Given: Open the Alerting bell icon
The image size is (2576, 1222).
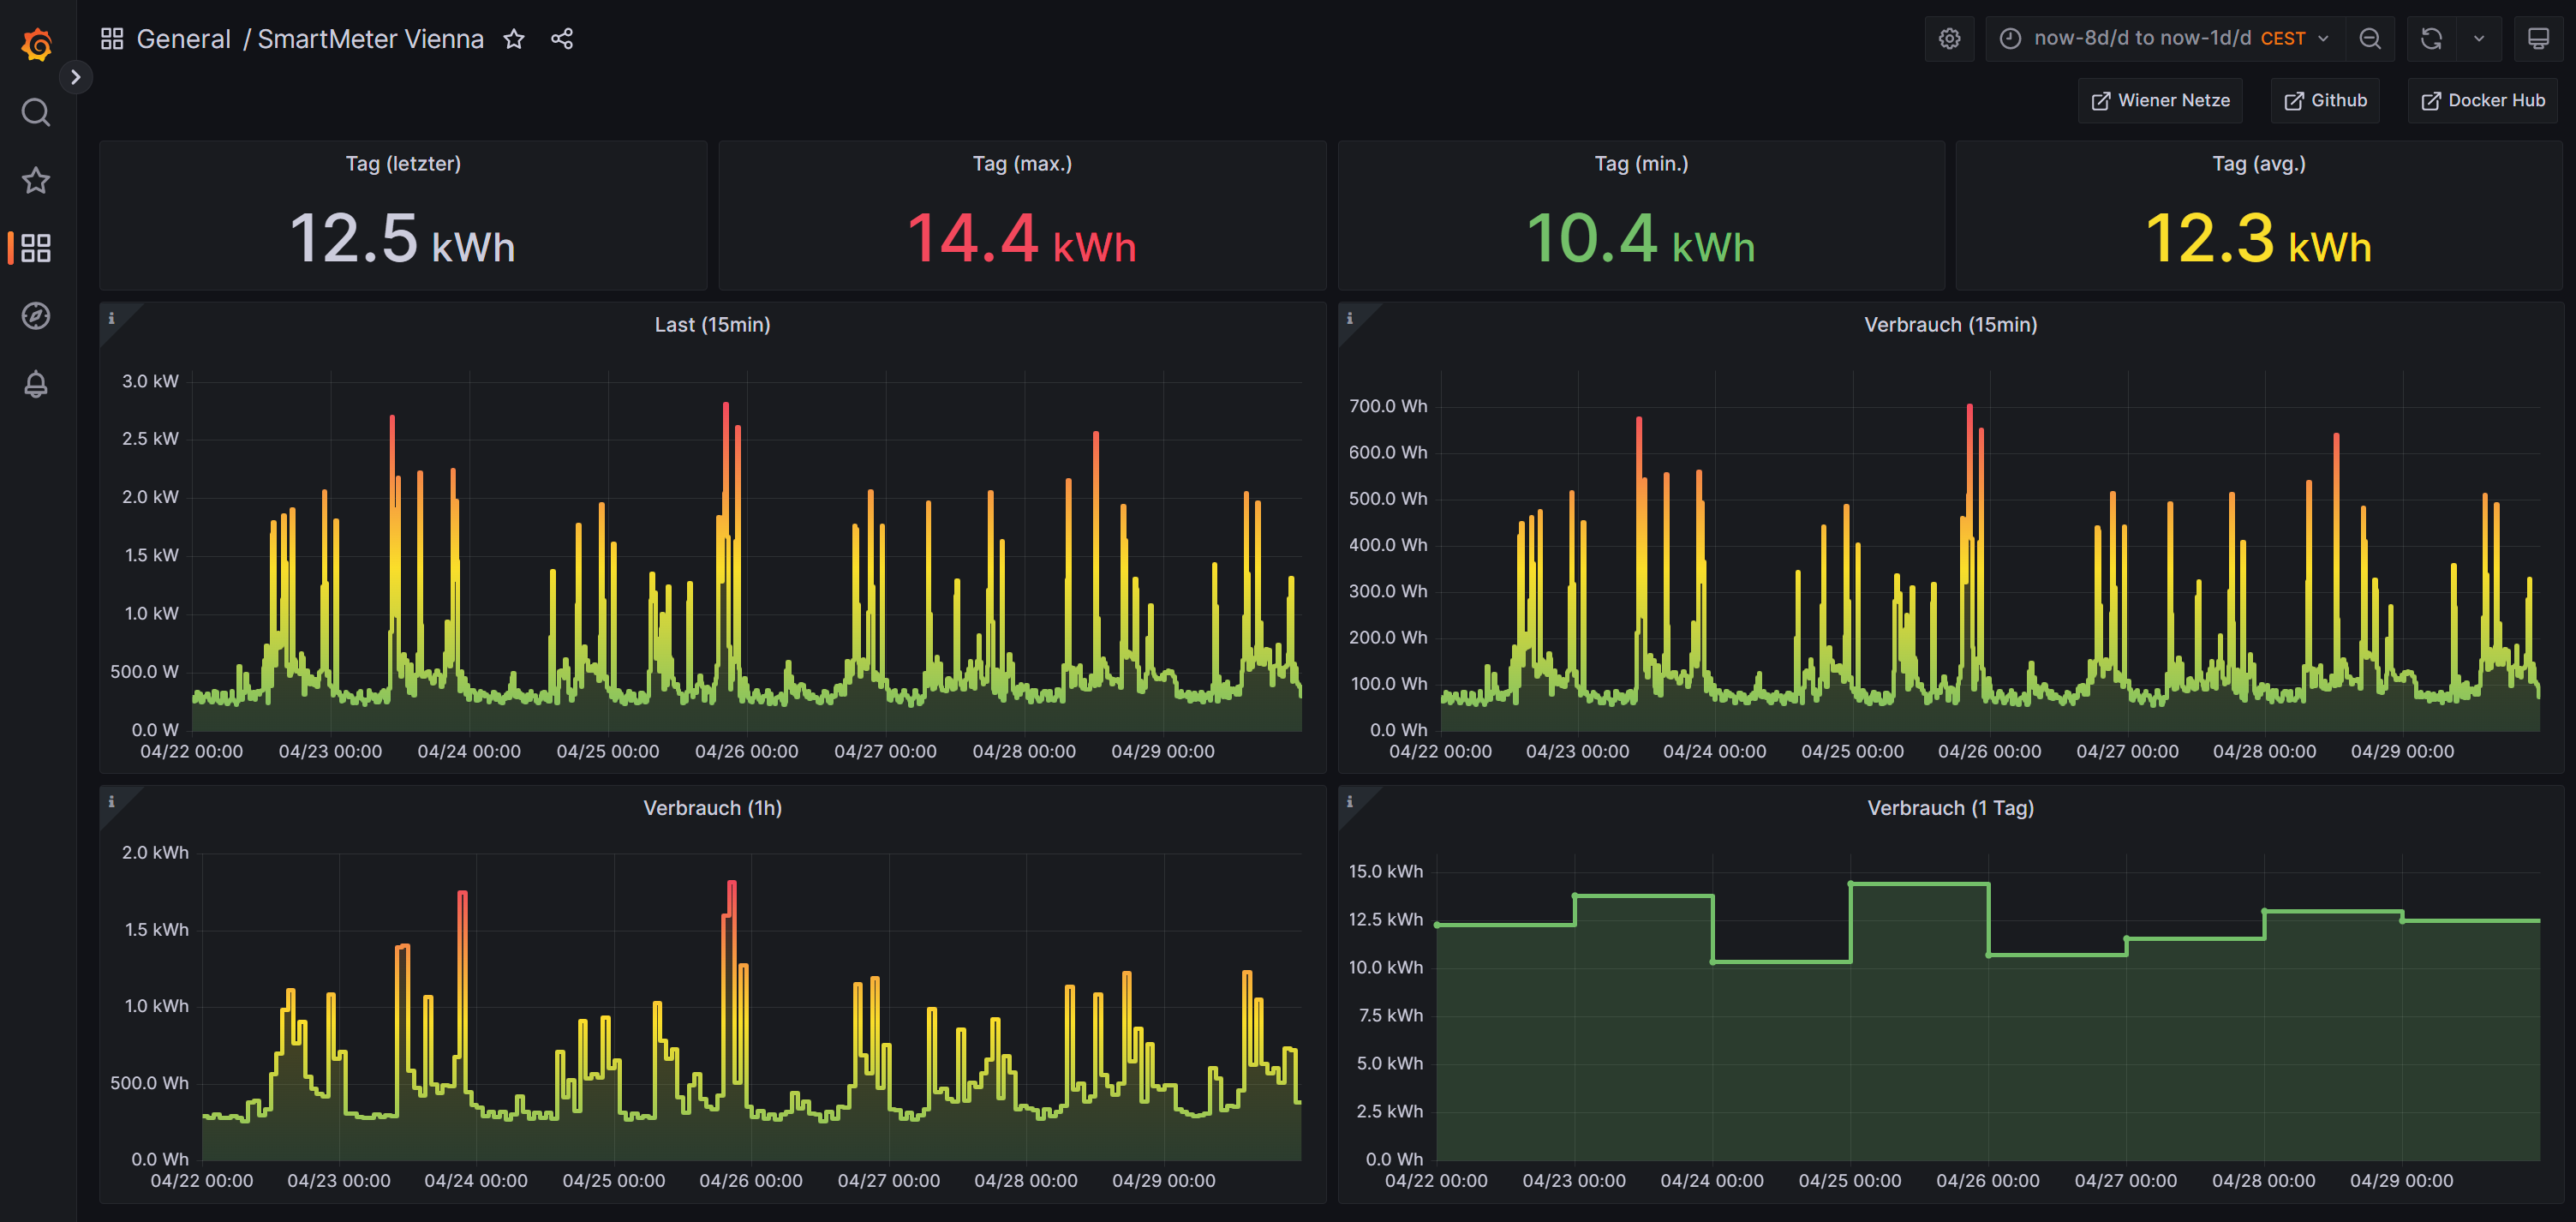Looking at the screenshot, I should pyautogui.click(x=36, y=384).
